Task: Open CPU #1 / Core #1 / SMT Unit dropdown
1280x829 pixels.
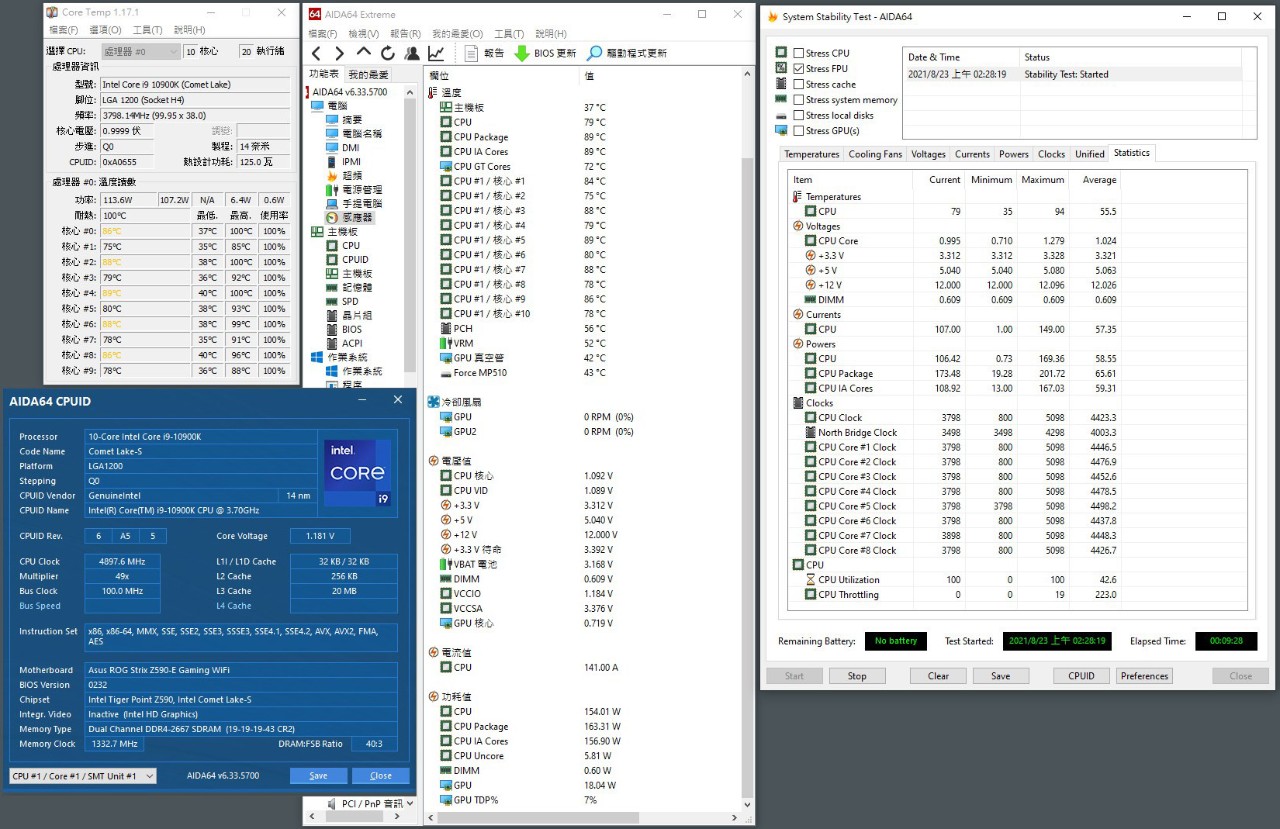Action: click(x=83, y=776)
